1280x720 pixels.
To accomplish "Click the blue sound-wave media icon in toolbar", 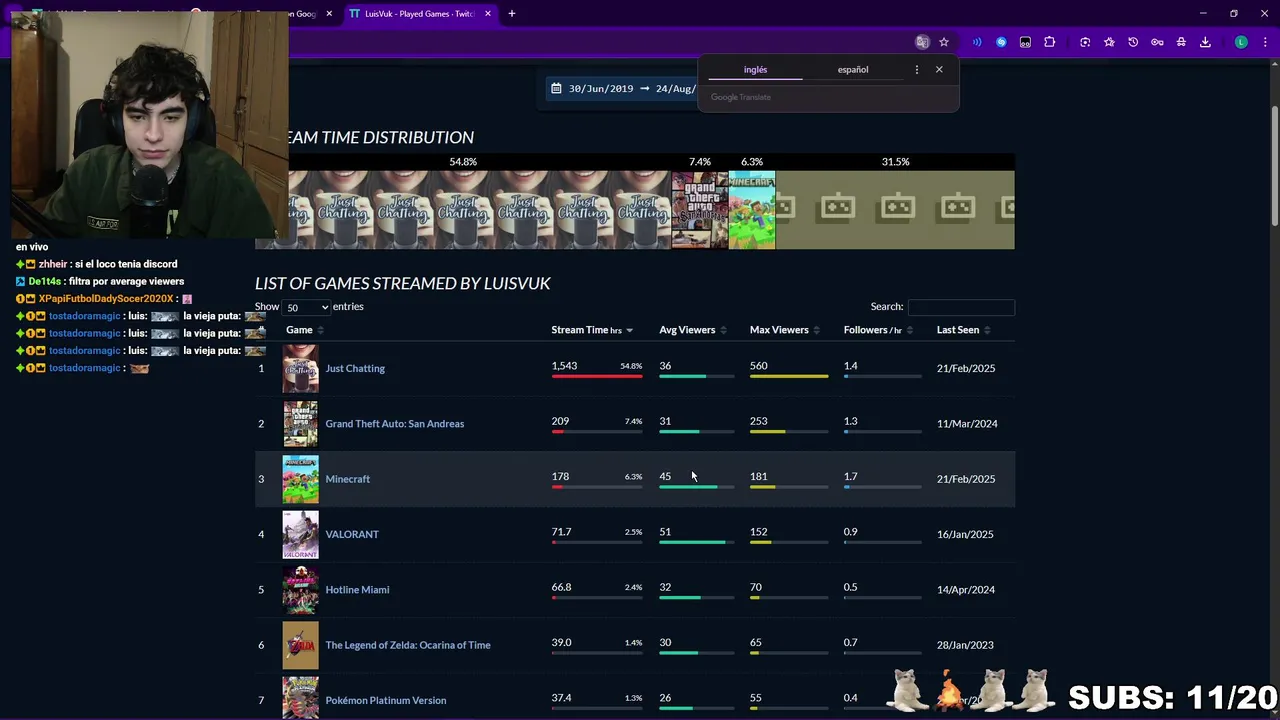I will click(x=977, y=42).
